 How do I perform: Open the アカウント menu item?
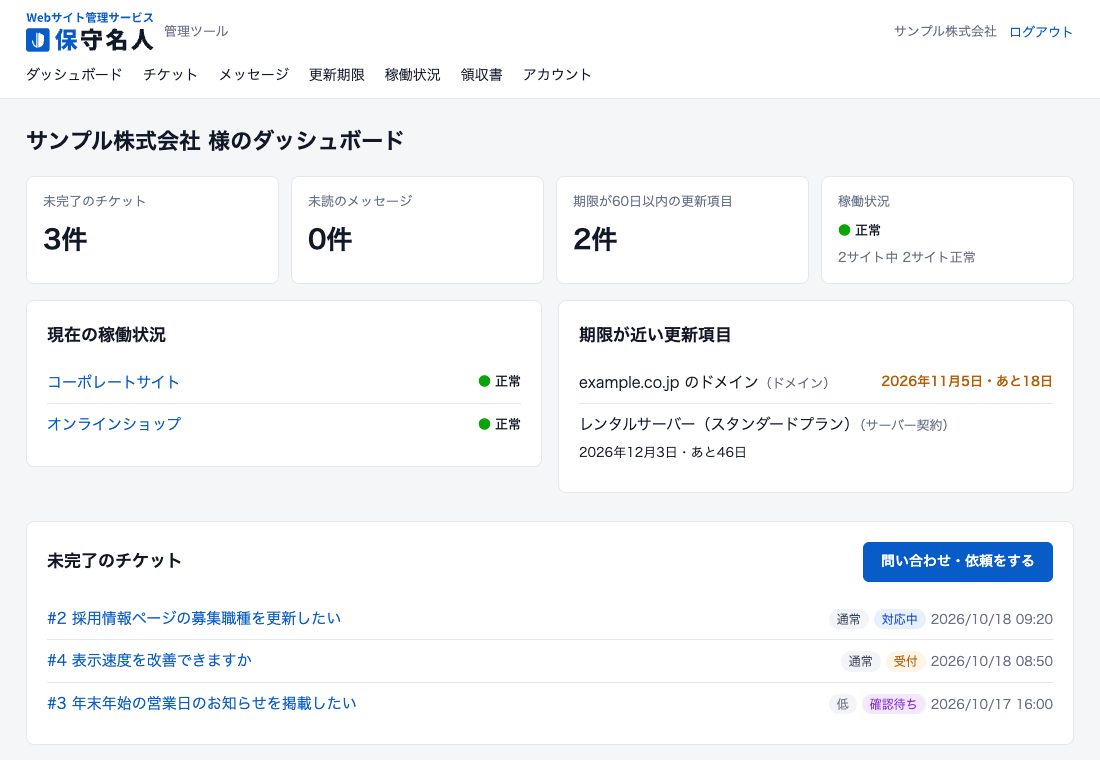(557, 74)
